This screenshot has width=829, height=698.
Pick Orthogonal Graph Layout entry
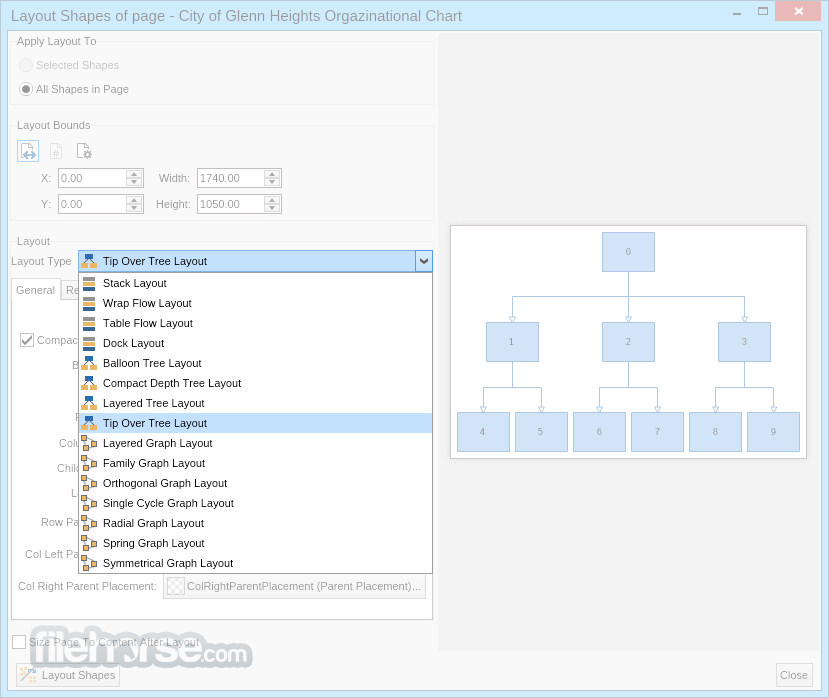click(255, 483)
